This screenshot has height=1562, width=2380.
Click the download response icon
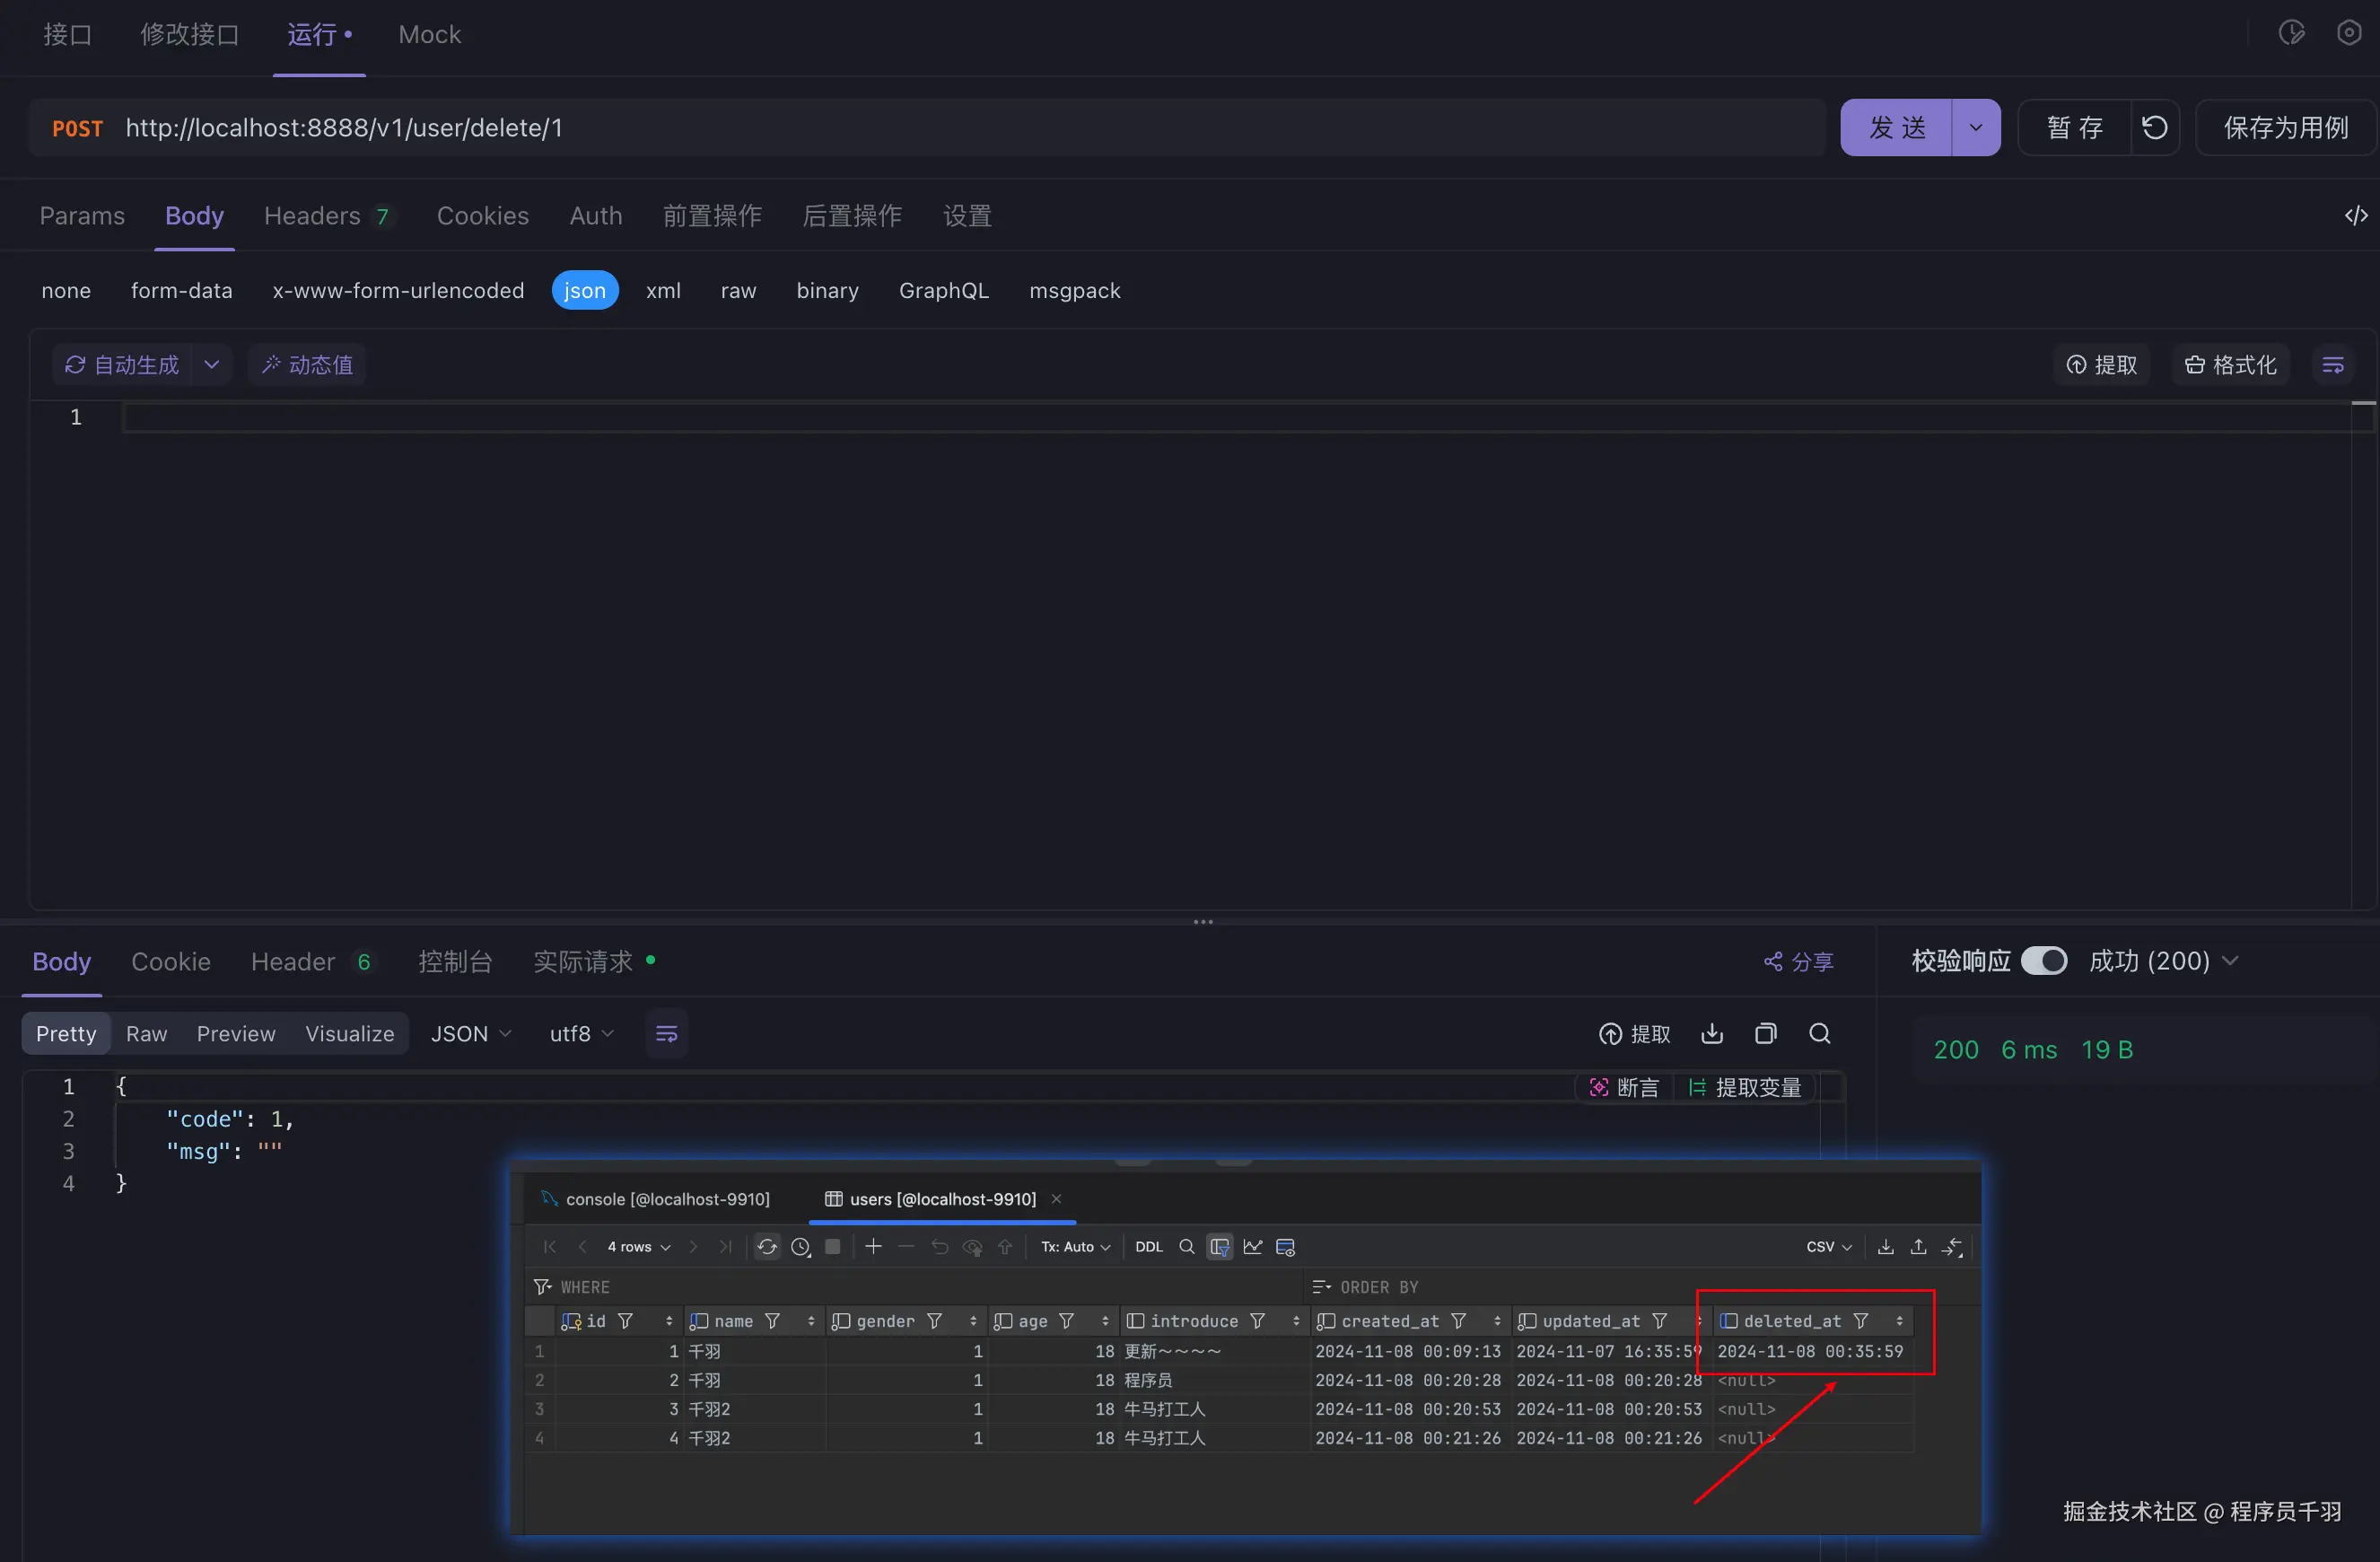tap(1712, 1033)
